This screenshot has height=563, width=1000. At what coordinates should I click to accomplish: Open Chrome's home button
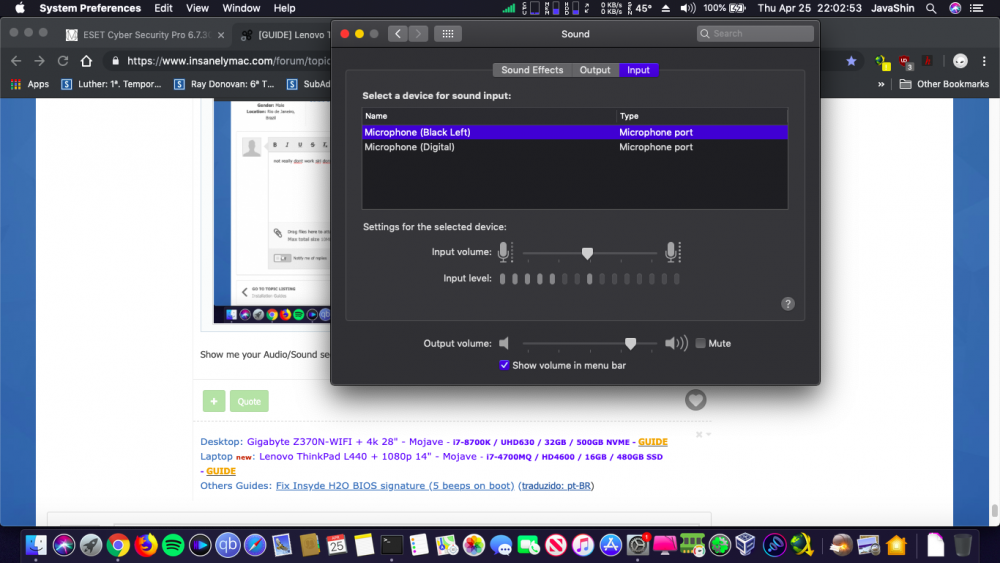pos(86,61)
